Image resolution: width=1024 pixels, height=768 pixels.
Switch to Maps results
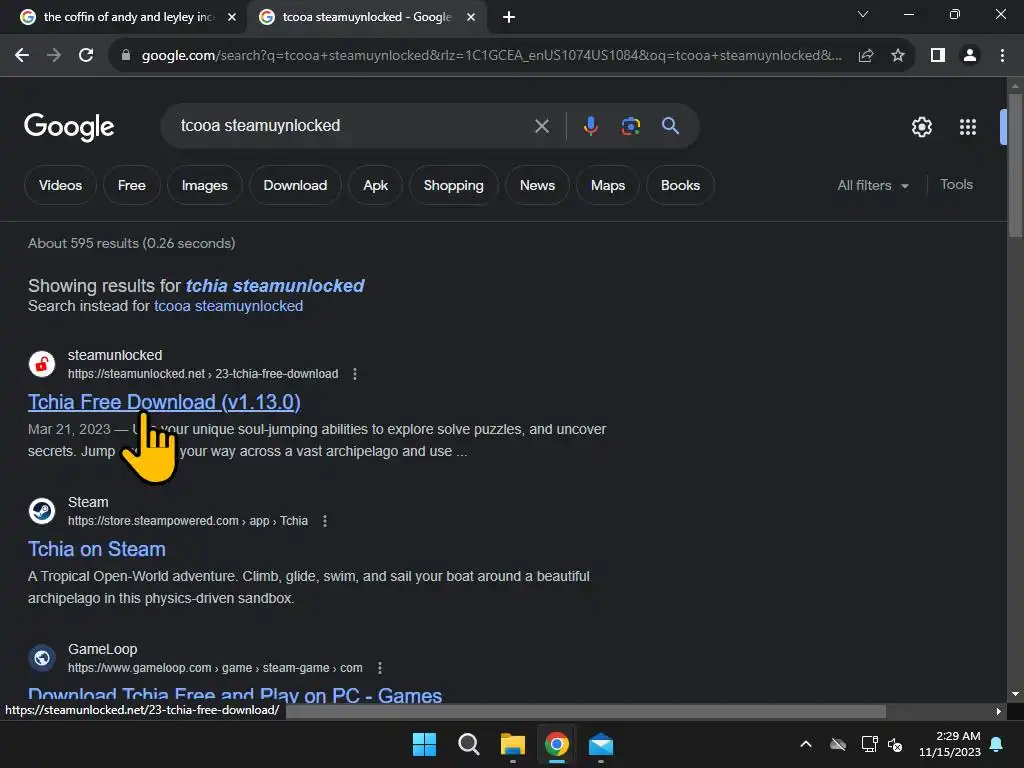pyautogui.click(x=608, y=185)
